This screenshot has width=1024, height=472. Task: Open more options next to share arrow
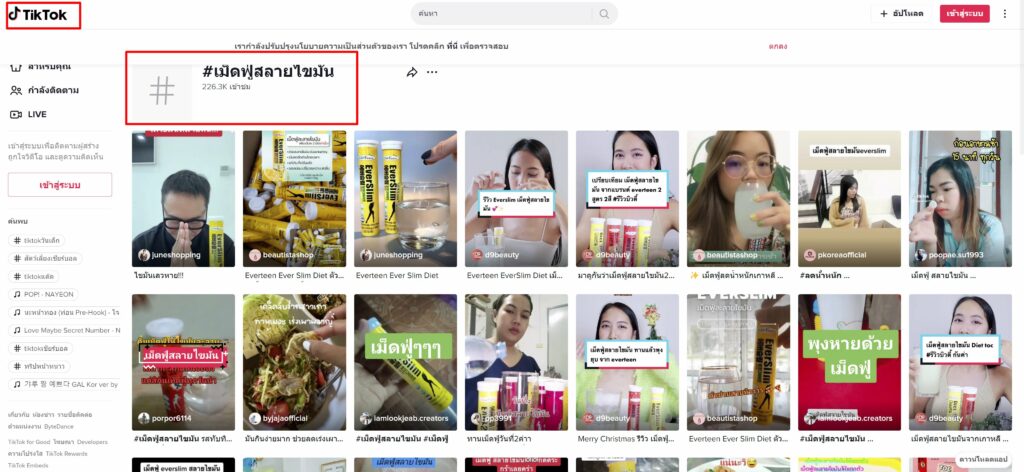pyautogui.click(x=432, y=72)
